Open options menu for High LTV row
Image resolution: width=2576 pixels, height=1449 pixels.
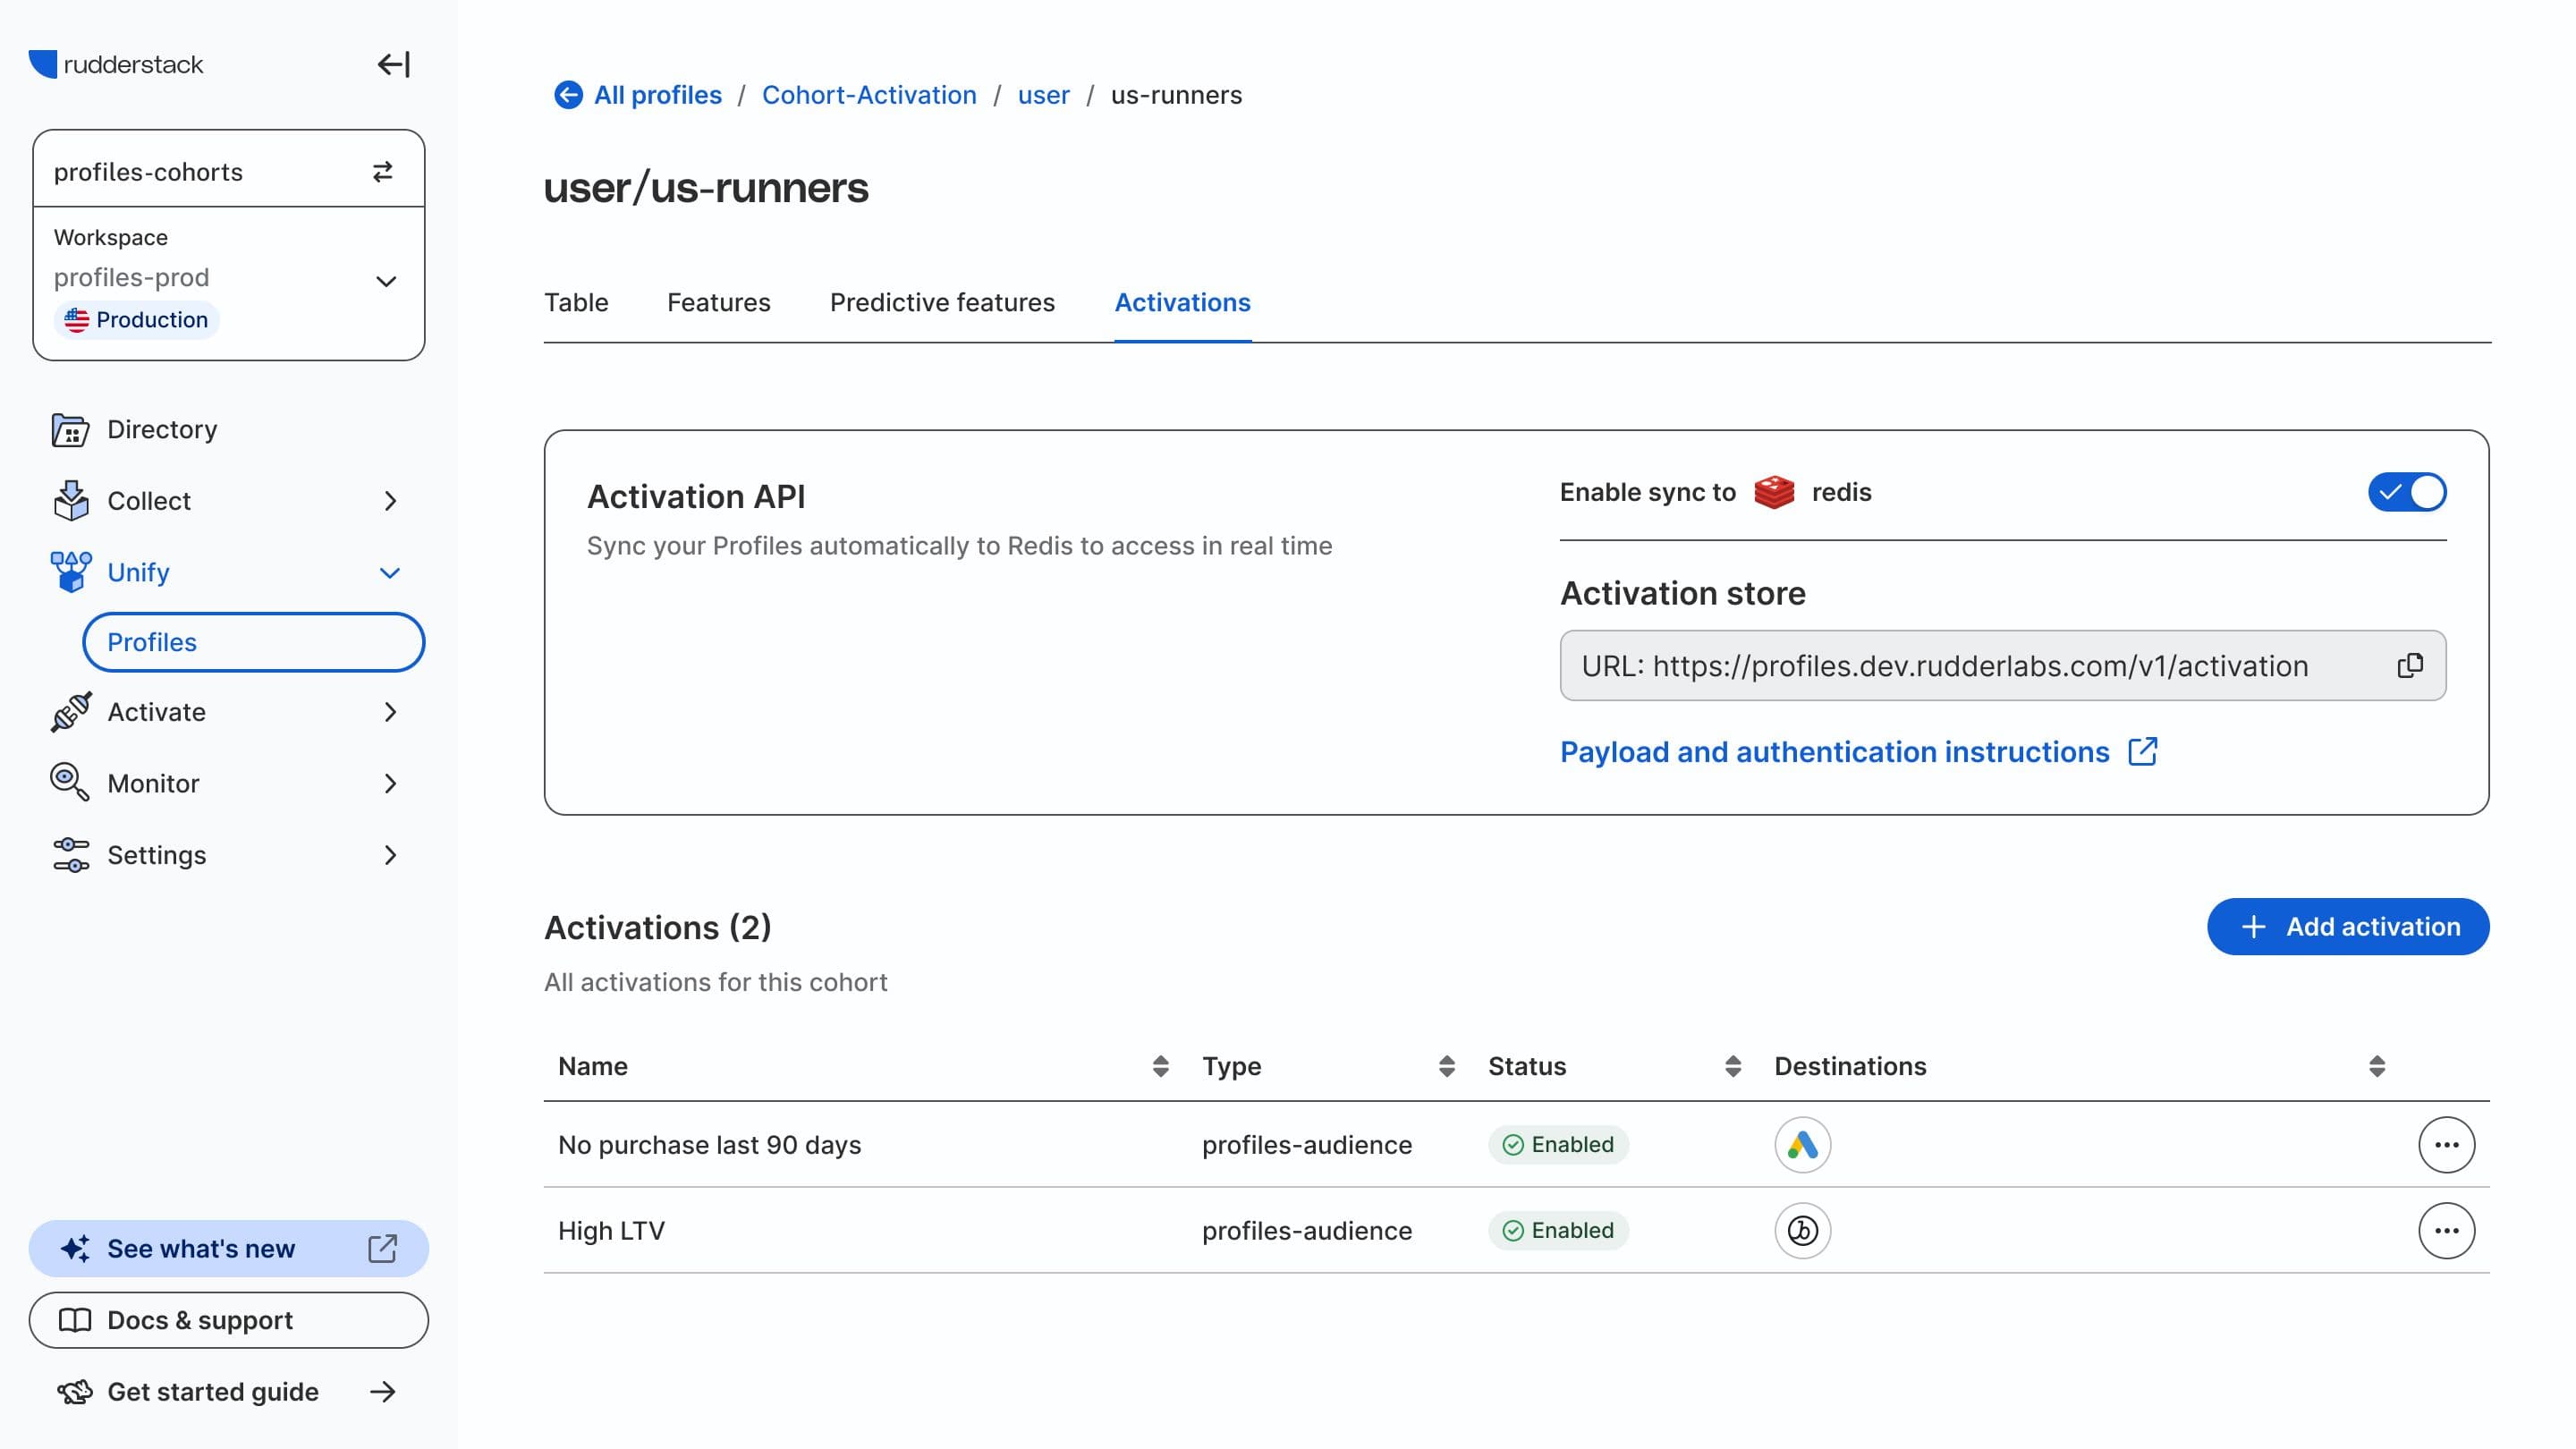click(2446, 1231)
